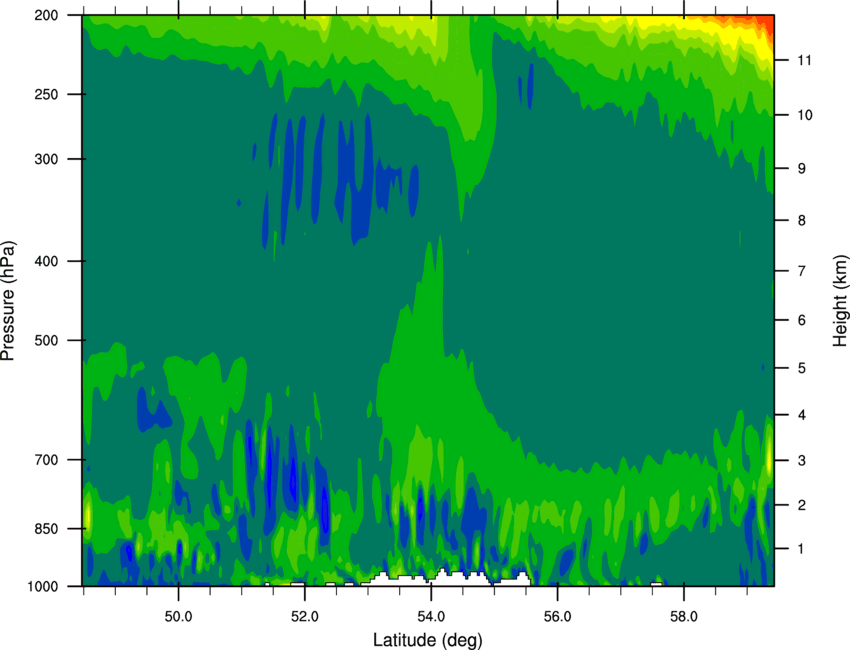Screen dimensions: 850x650
Task: Select the 850 pressure tick label
Action: coord(47,529)
